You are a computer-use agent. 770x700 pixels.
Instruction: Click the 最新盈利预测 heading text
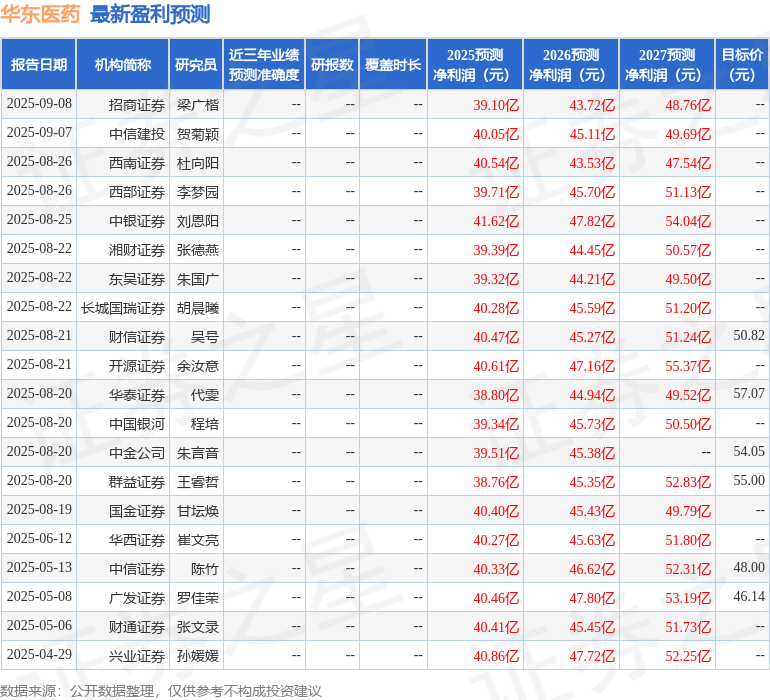(x=150, y=14)
